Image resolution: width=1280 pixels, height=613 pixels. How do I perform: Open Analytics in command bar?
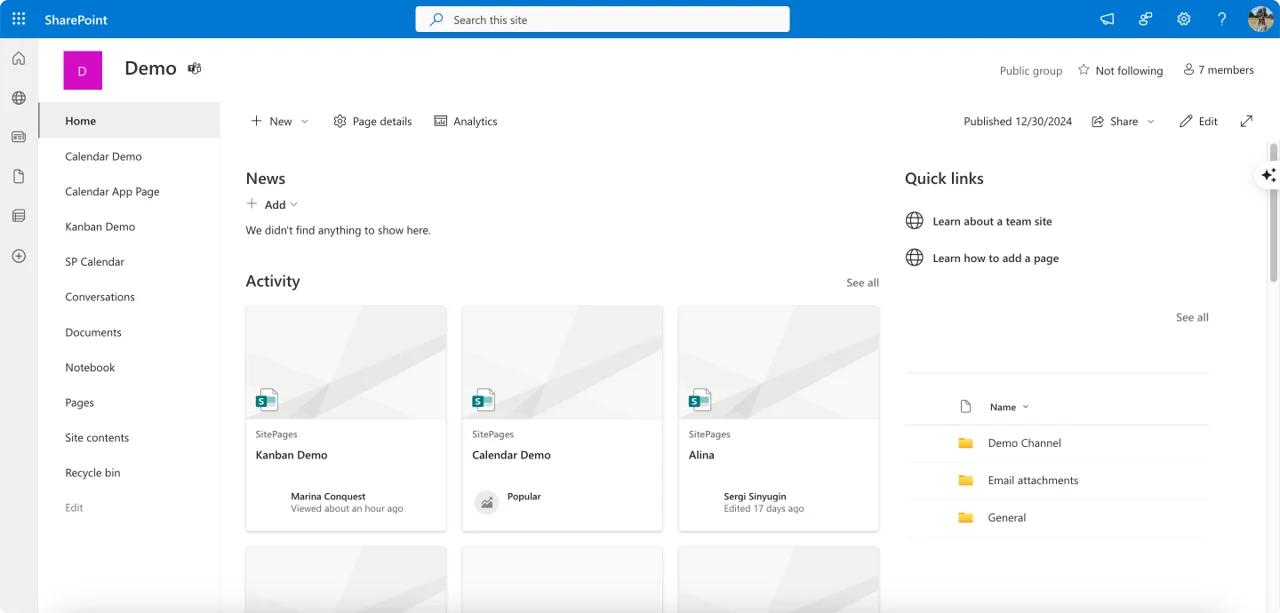coord(465,121)
